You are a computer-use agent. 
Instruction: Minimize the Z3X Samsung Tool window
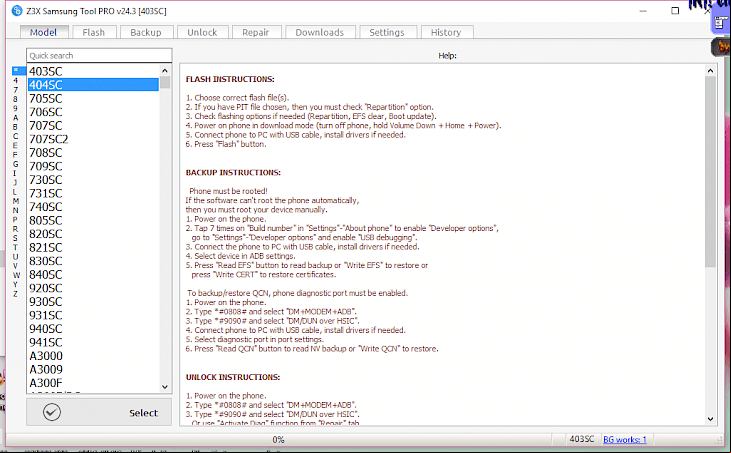click(x=643, y=10)
